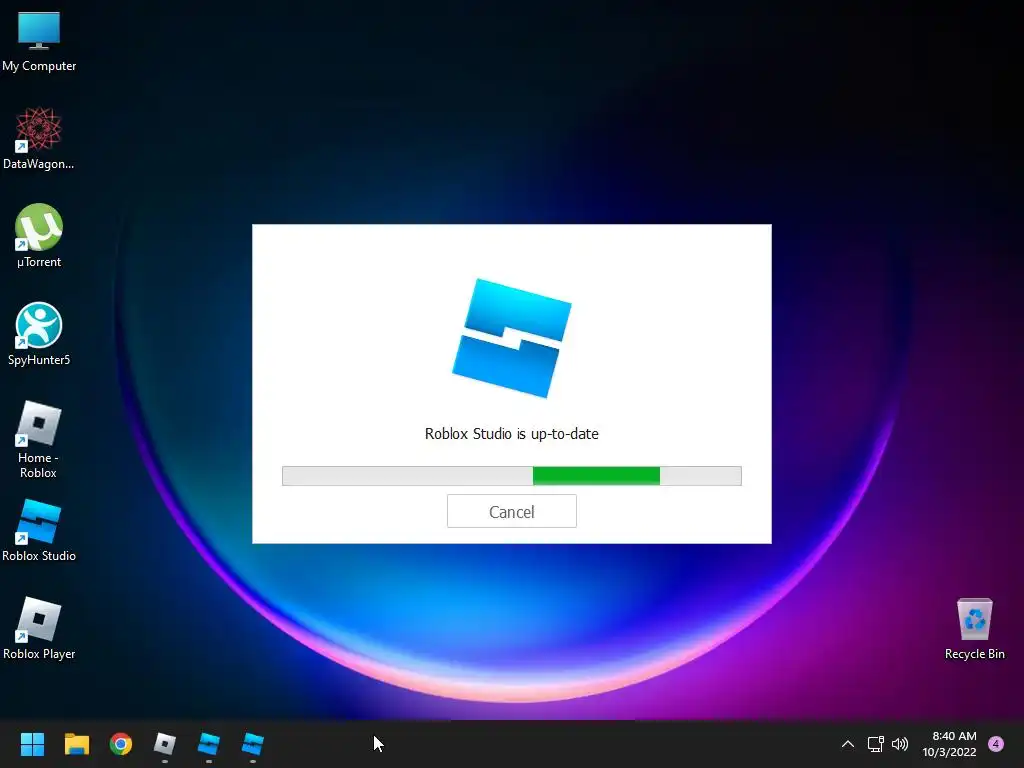Select the µTorrent desktop shortcut
This screenshot has width=1024, height=768.
click(39, 236)
